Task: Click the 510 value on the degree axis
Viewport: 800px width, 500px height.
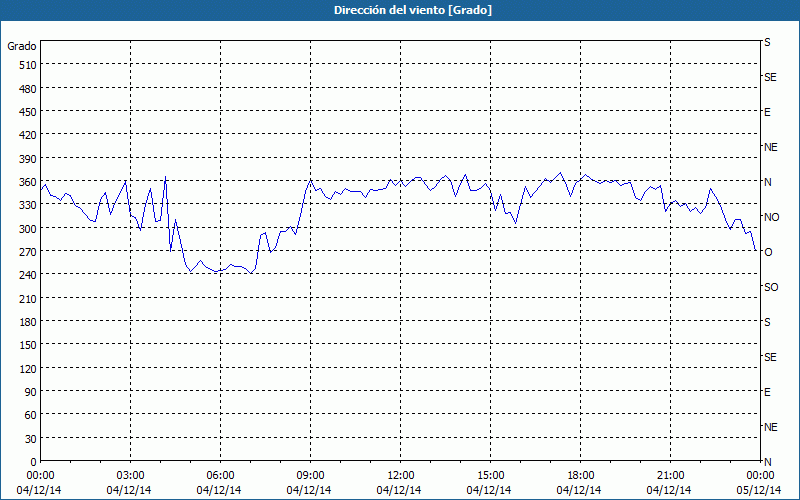Action: (x=28, y=65)
